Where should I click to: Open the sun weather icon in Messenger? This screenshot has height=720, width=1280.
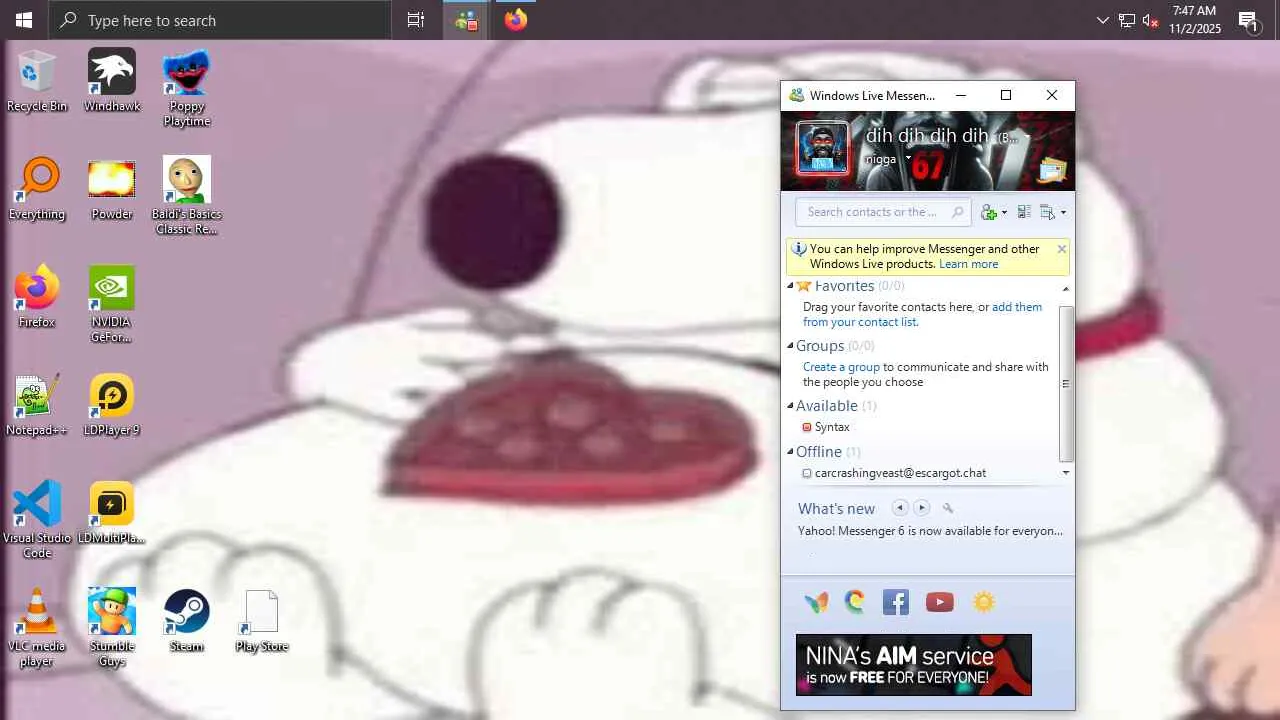(x=984, y=602)
